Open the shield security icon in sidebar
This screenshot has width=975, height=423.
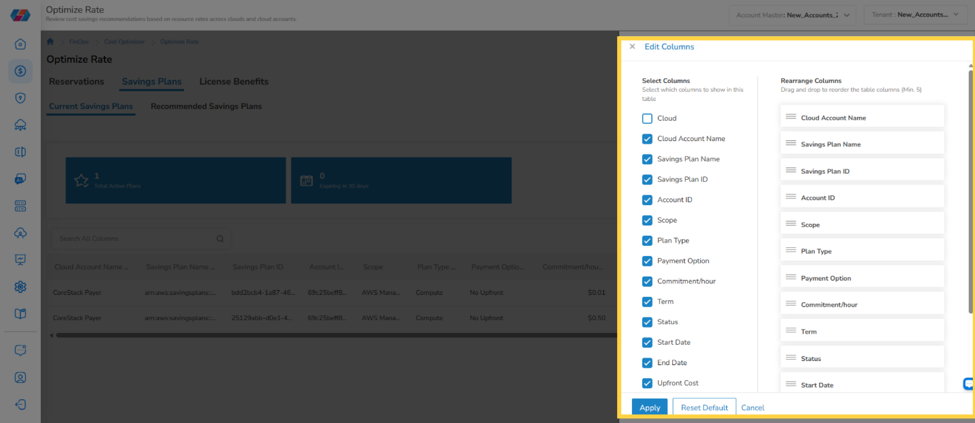click(21, 98)
